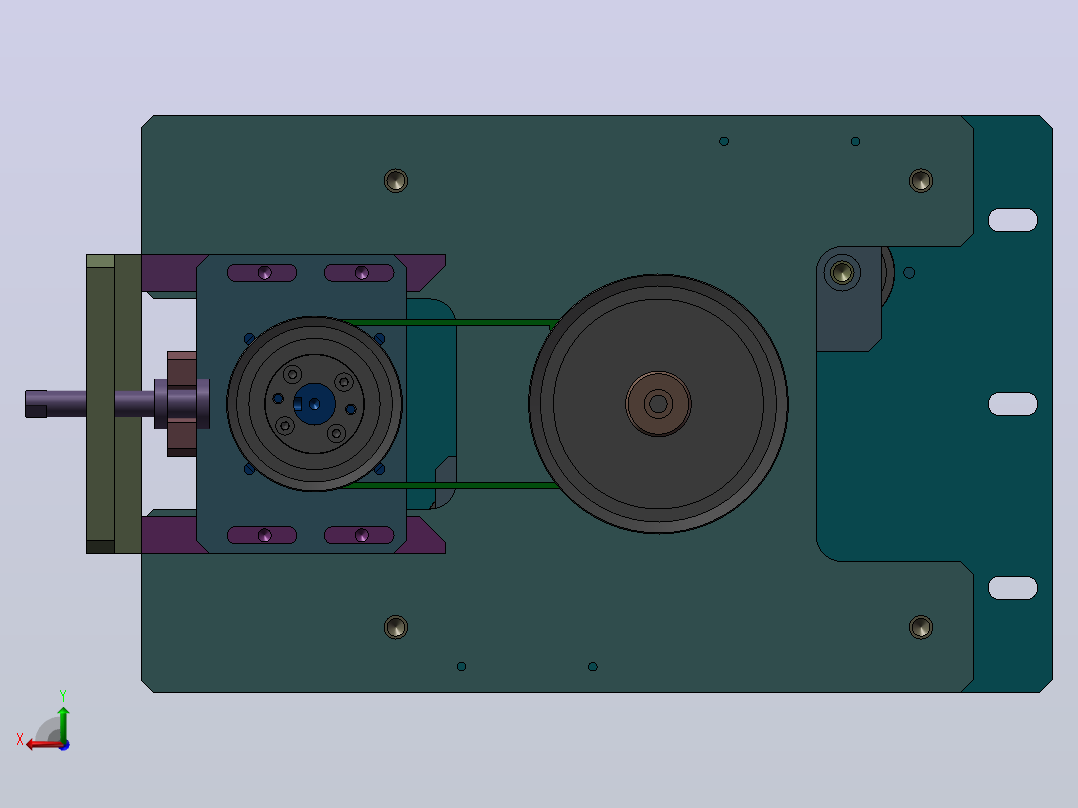The image size is (1078, 808).
Task: Pick the upper-left purple adjustment slot on motor plate
Action: point(262,273)
